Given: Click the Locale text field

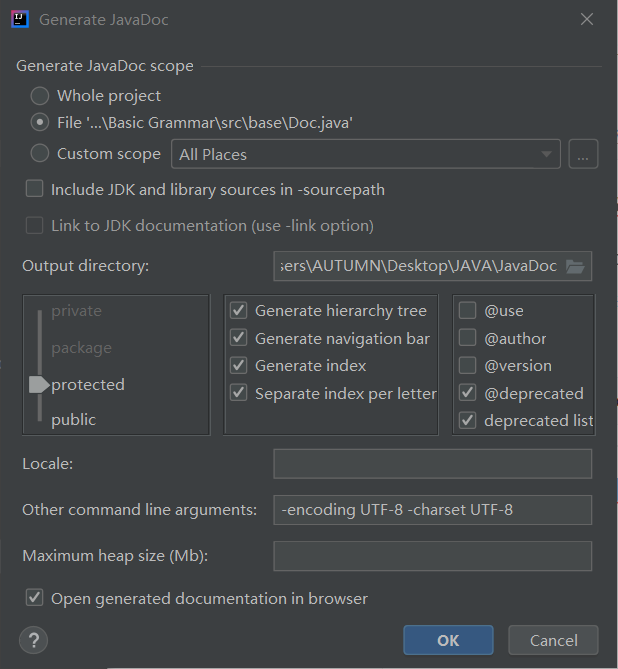Looking at the screenshot, I should point(432,464).
